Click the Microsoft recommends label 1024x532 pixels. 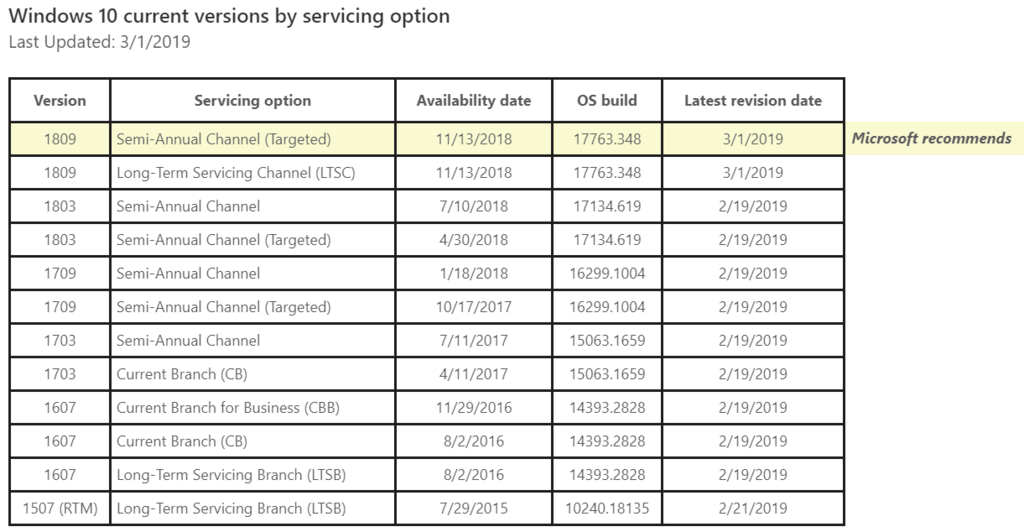[x=931, y=138]
